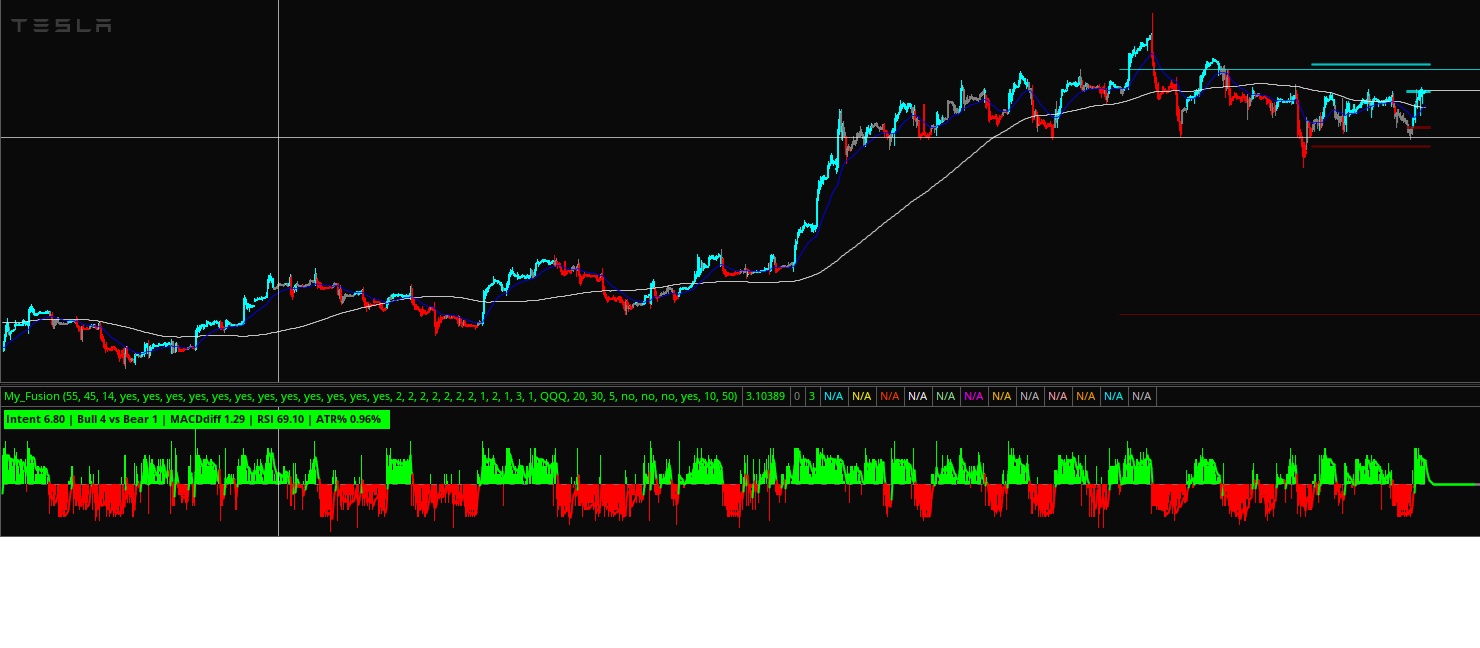Select the long thick dark-red level line
Viewport: 1480px width, 648px height.
pos(1368,147)
